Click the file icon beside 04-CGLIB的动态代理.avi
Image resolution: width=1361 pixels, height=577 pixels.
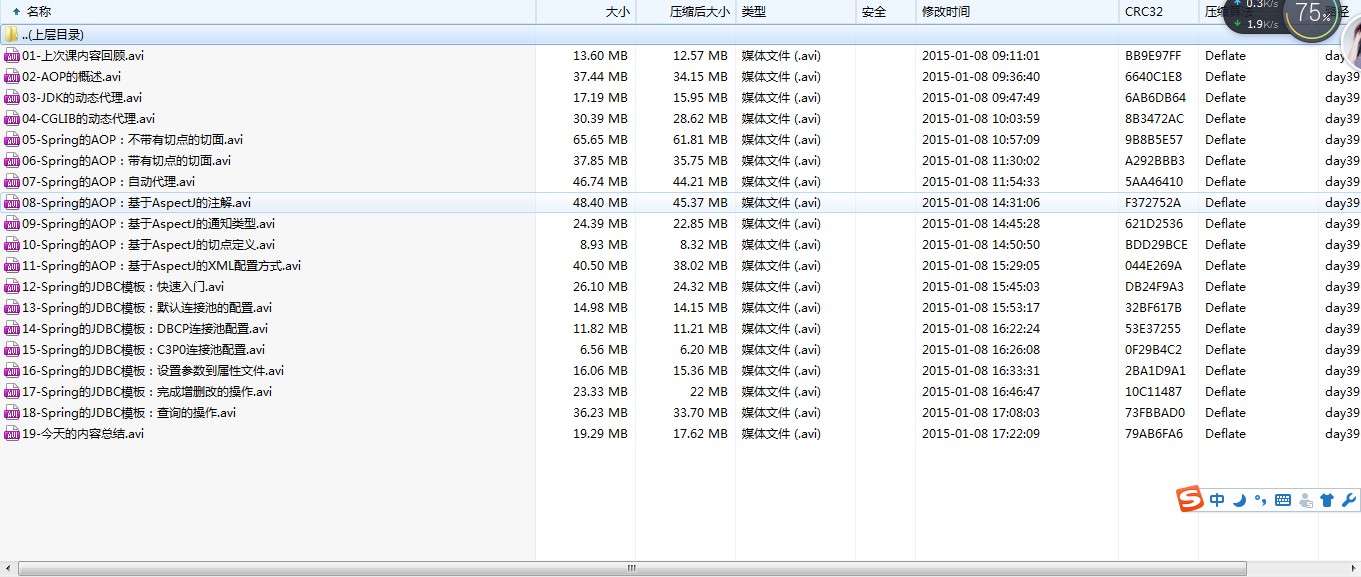(12, 119)
